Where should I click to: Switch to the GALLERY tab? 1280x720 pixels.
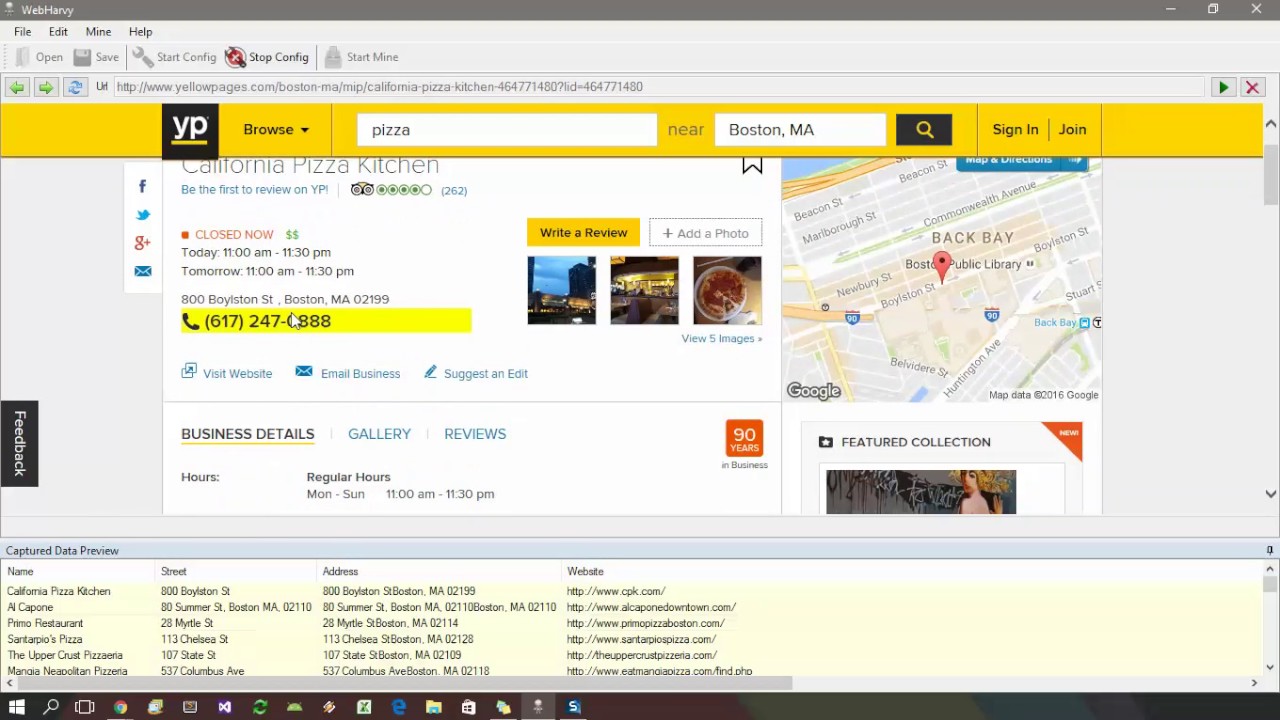(379, 434)
